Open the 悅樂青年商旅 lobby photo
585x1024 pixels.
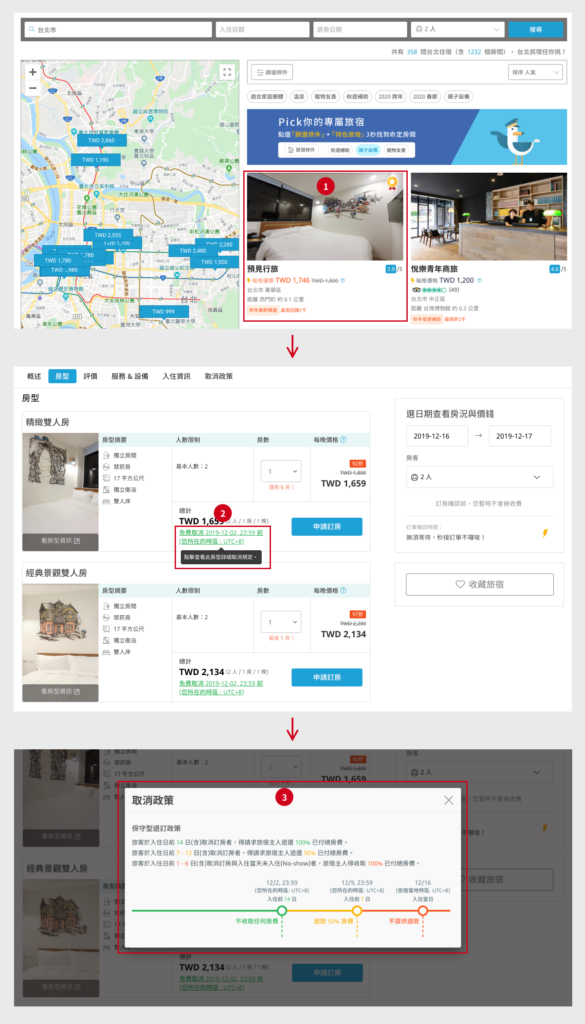489,217
